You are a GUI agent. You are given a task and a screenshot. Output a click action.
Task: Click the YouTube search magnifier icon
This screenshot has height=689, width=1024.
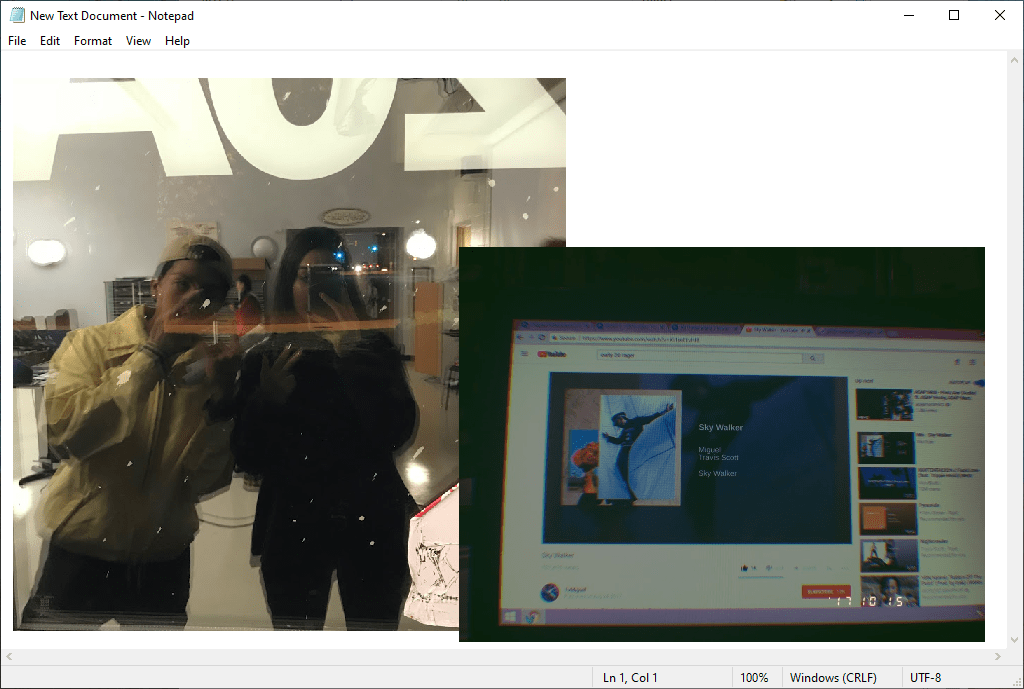click(x=813, y=358)
